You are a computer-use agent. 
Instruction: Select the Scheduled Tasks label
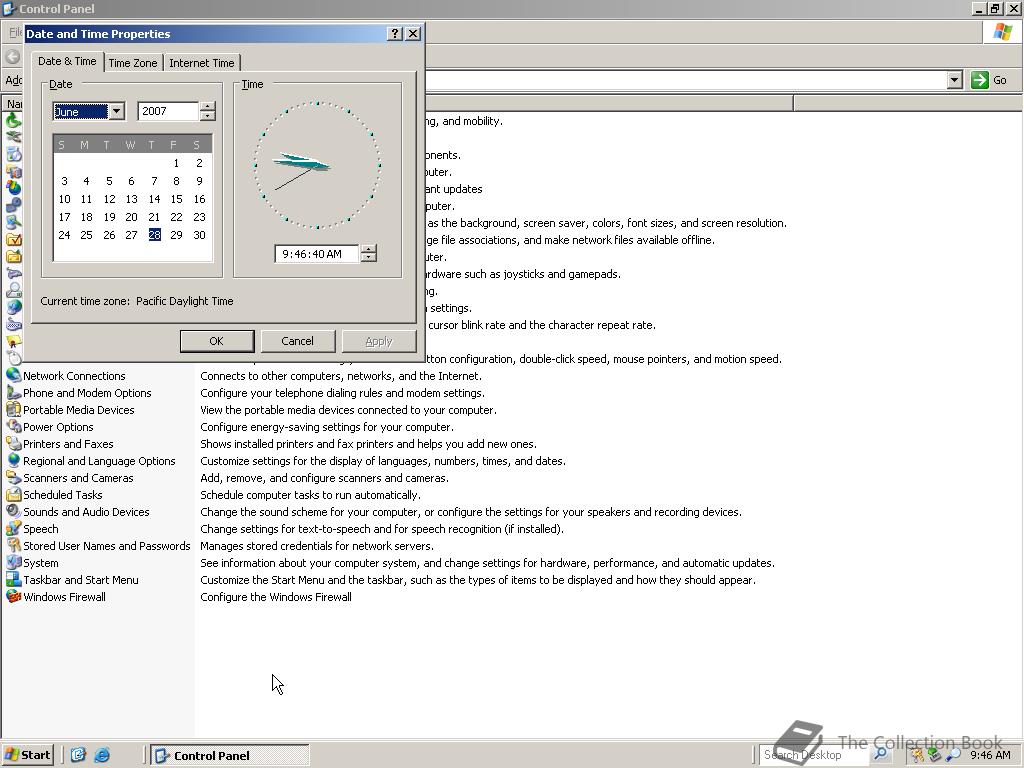pos(63,495)
